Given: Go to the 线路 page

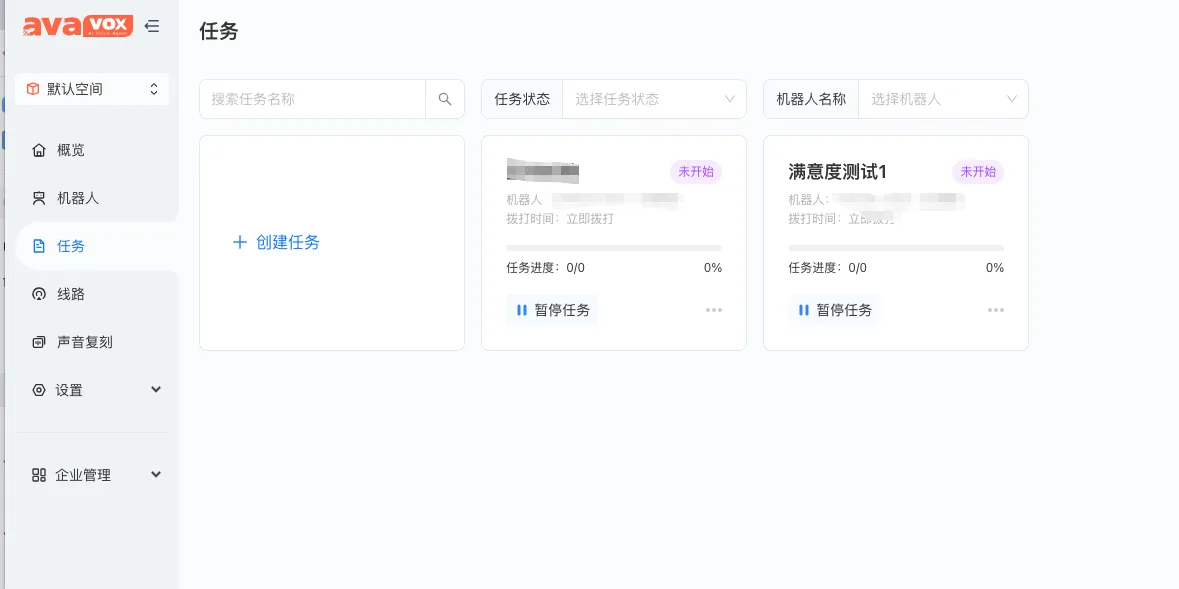Looking at the screenshot, I should pos(70,294).
